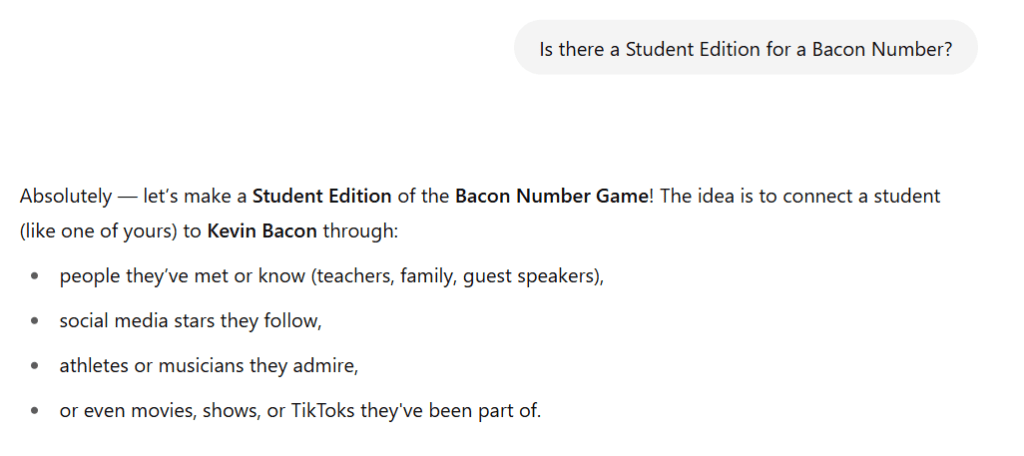Click the bullet dot before 'people they've met'
This screenshot has width=1024, height=456.
click(37, 277)
